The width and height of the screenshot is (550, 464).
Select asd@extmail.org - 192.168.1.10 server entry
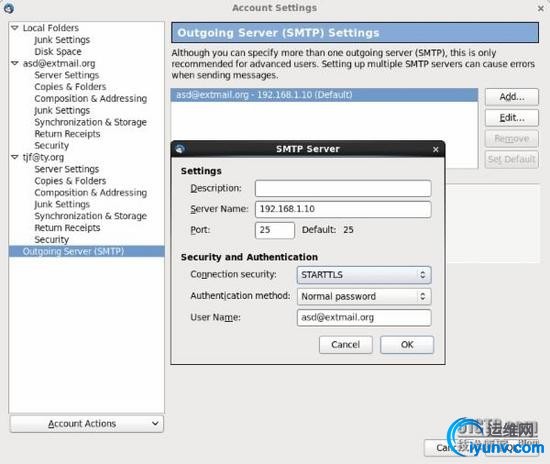coord(324,95)
